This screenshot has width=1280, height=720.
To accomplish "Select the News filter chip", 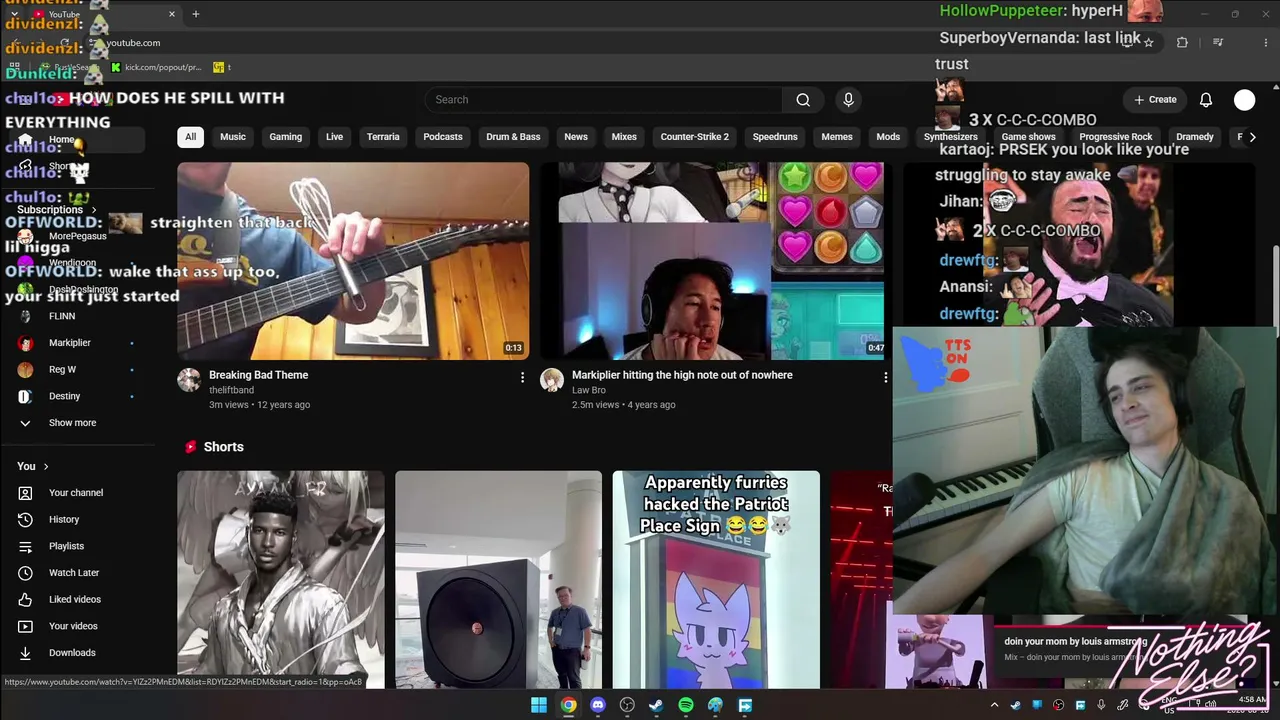I will pyautogui.click(x=576, y=137).
